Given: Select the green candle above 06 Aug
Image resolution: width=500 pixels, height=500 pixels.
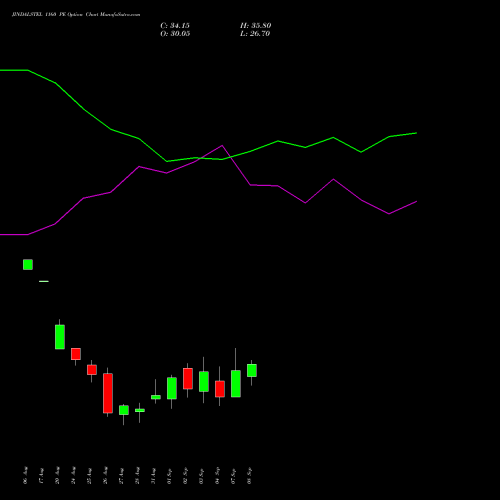Looking at the screenshot, I should coord(28,265).
